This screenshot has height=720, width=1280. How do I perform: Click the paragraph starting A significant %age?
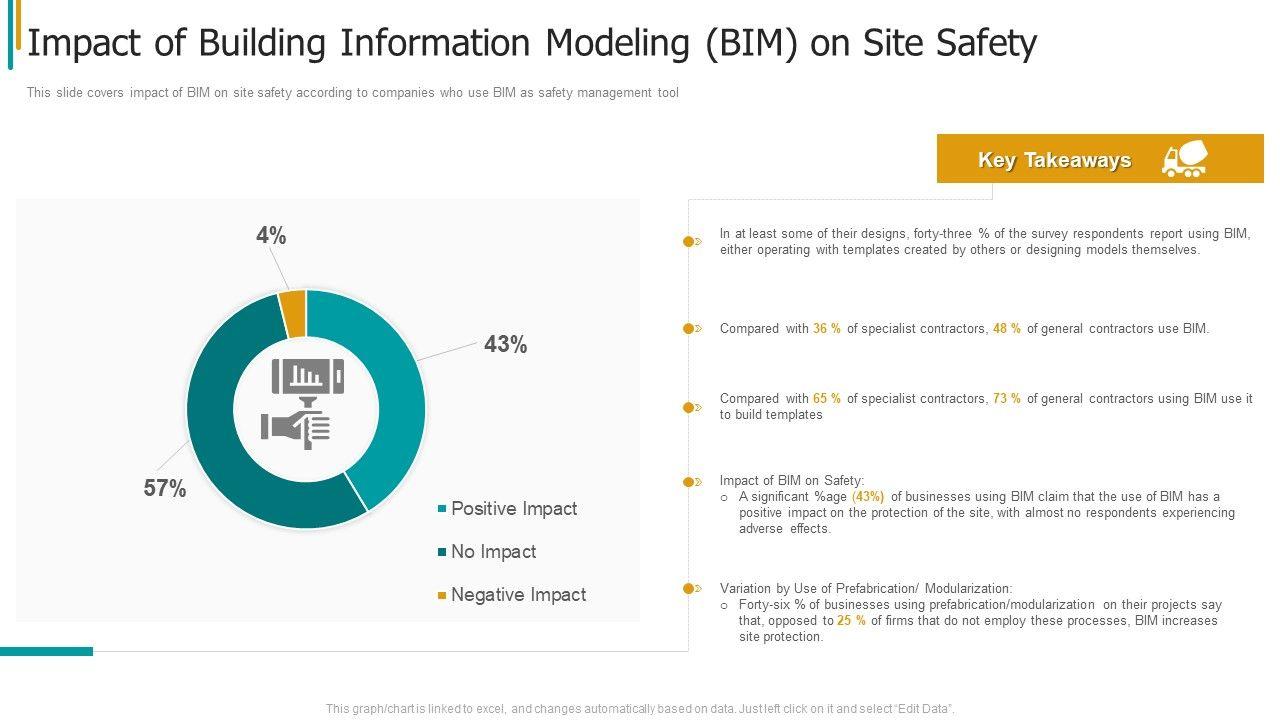pos(987,513)
